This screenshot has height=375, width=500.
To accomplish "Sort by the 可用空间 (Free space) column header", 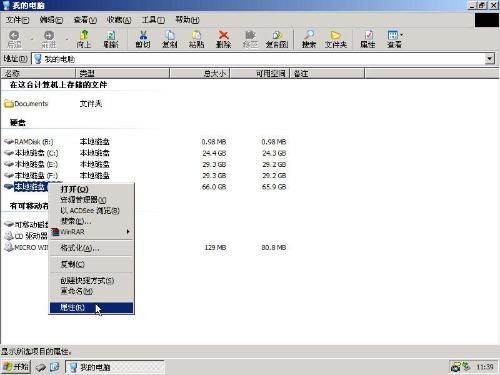I will click(x=260, y=73).
